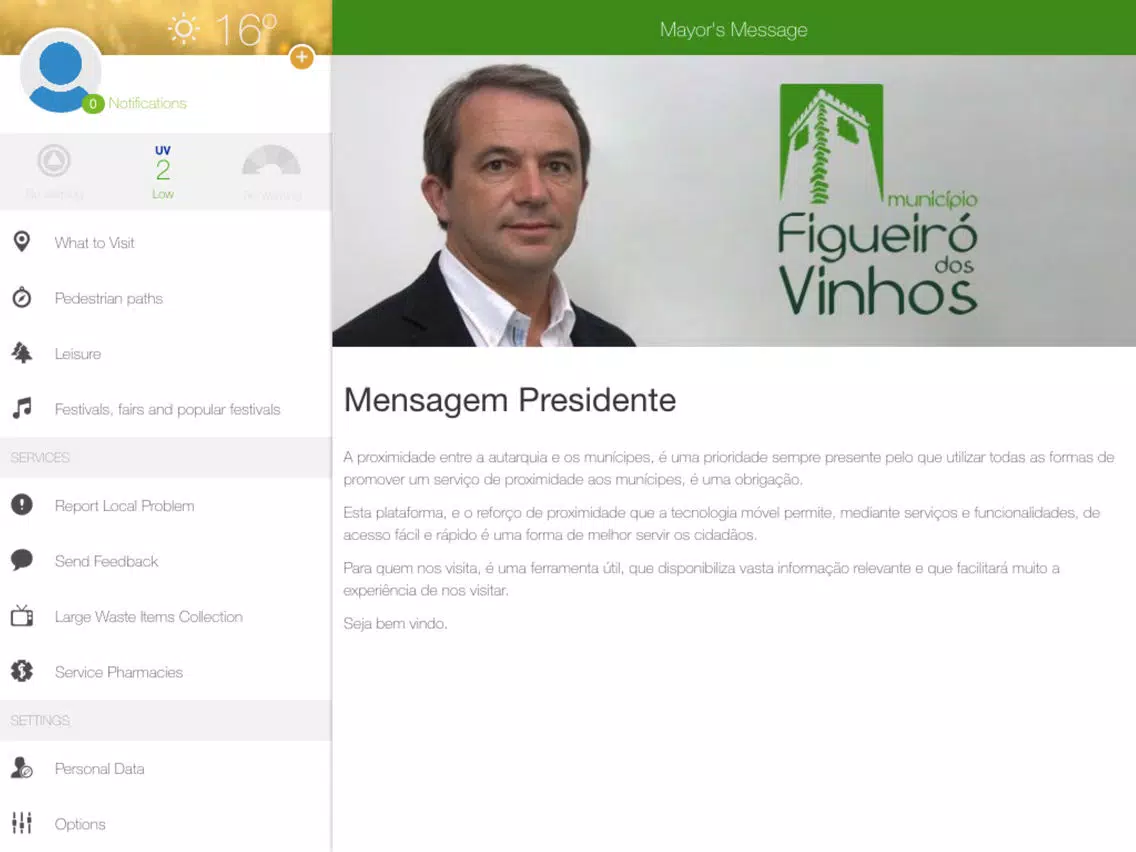1136x852 pixels.
Task: Click the What to Visit location pin icon
Action: click(22, 242)
